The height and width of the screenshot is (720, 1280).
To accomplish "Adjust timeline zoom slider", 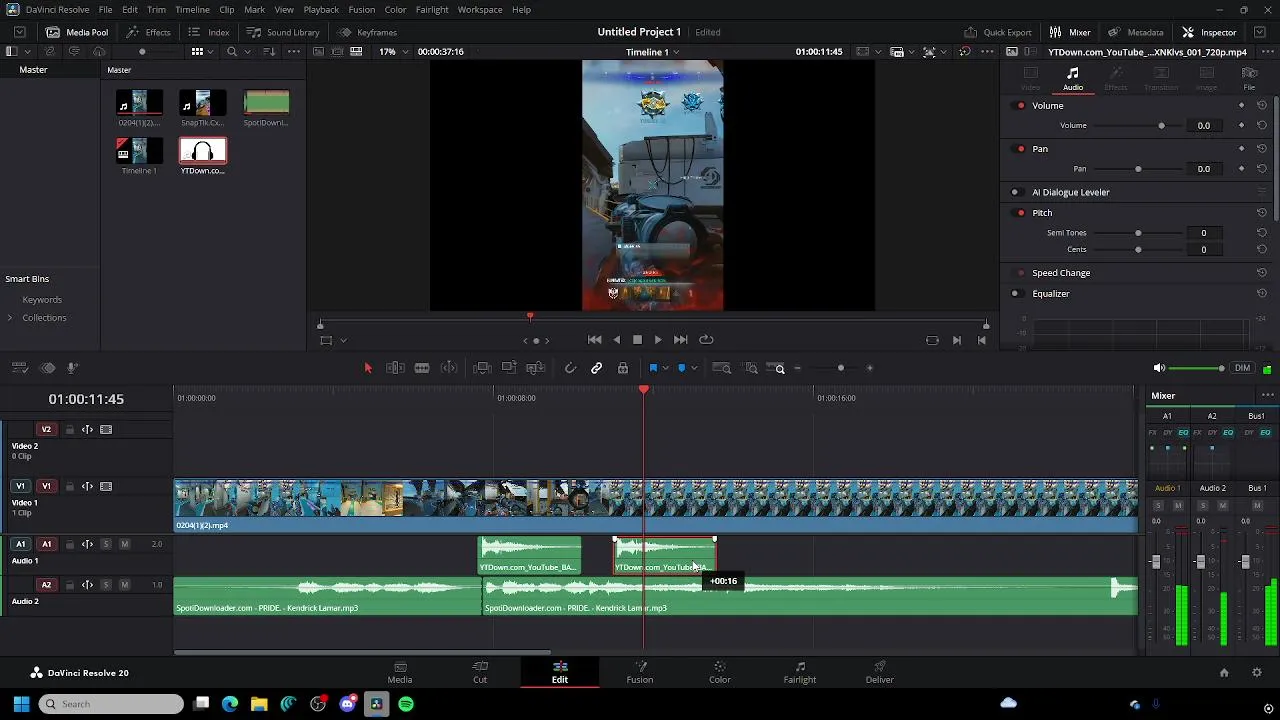I will coord(840,368).
